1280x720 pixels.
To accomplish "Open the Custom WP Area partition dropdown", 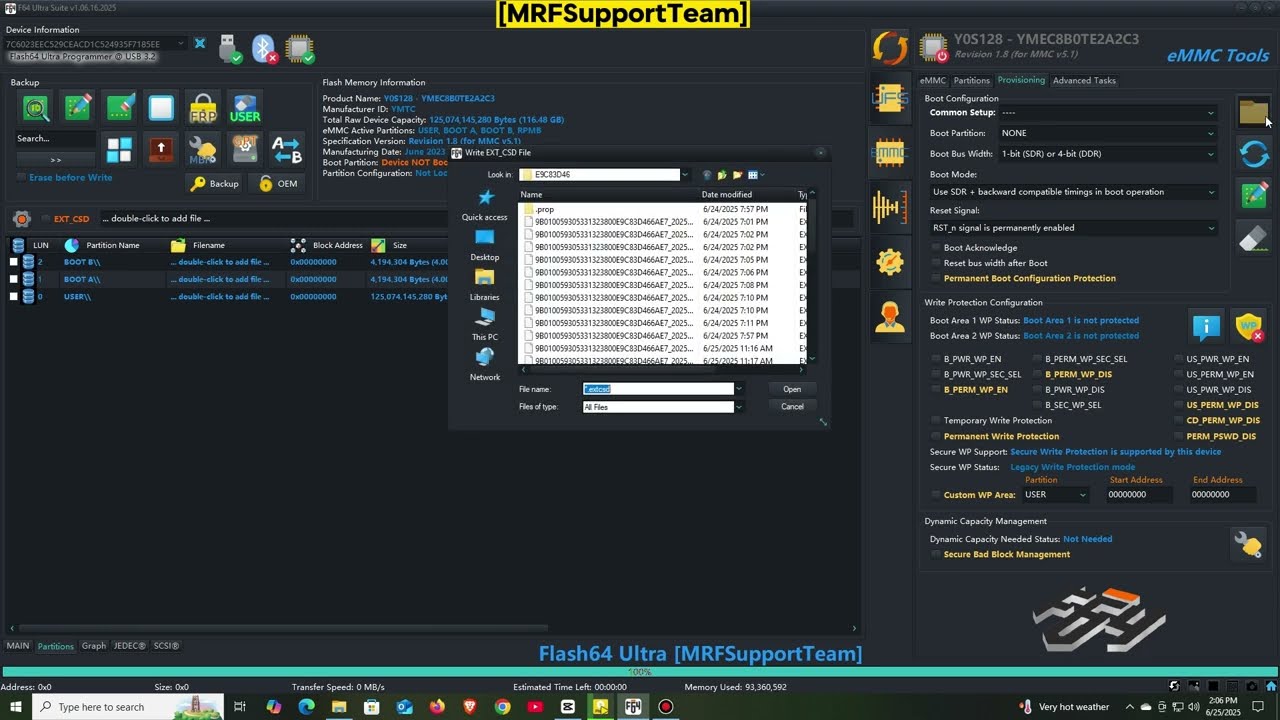I will [x=1056, y=495].
